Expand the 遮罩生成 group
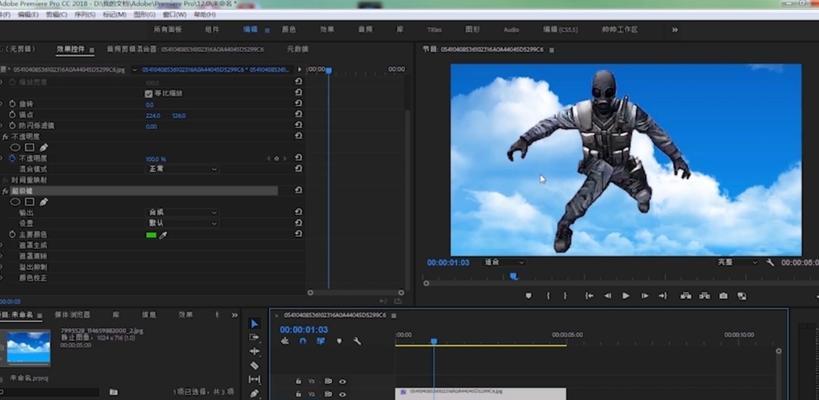The width and height of the screenshot is (819, 400). [x=2, y=245]
